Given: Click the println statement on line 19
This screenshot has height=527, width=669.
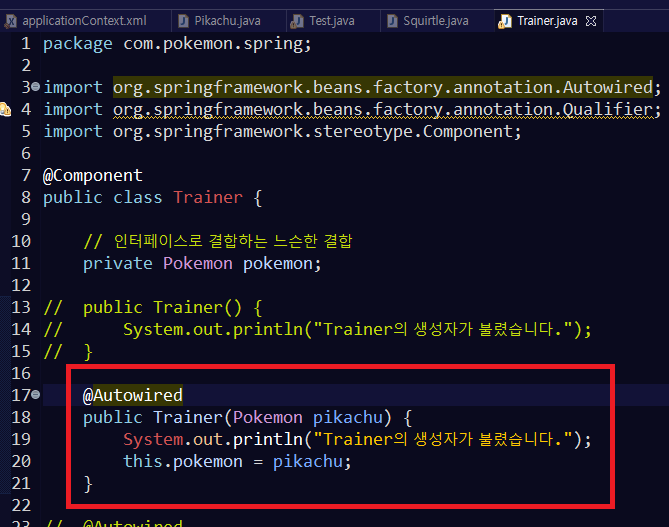Looking at the screenshot, I should [357, 439].
